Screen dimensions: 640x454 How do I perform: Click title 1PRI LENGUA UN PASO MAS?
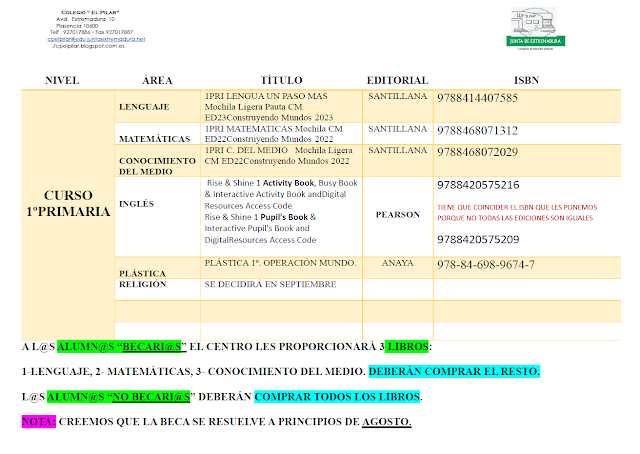[x=266, y=96]
